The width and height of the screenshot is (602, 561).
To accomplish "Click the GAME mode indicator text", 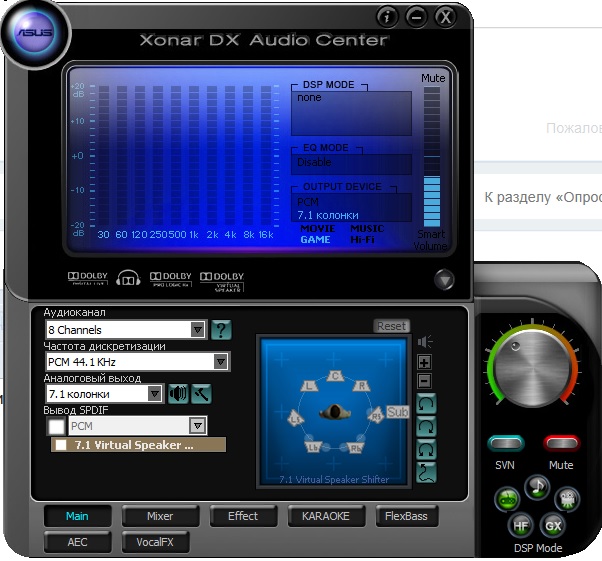I will (x=315, y=240).
